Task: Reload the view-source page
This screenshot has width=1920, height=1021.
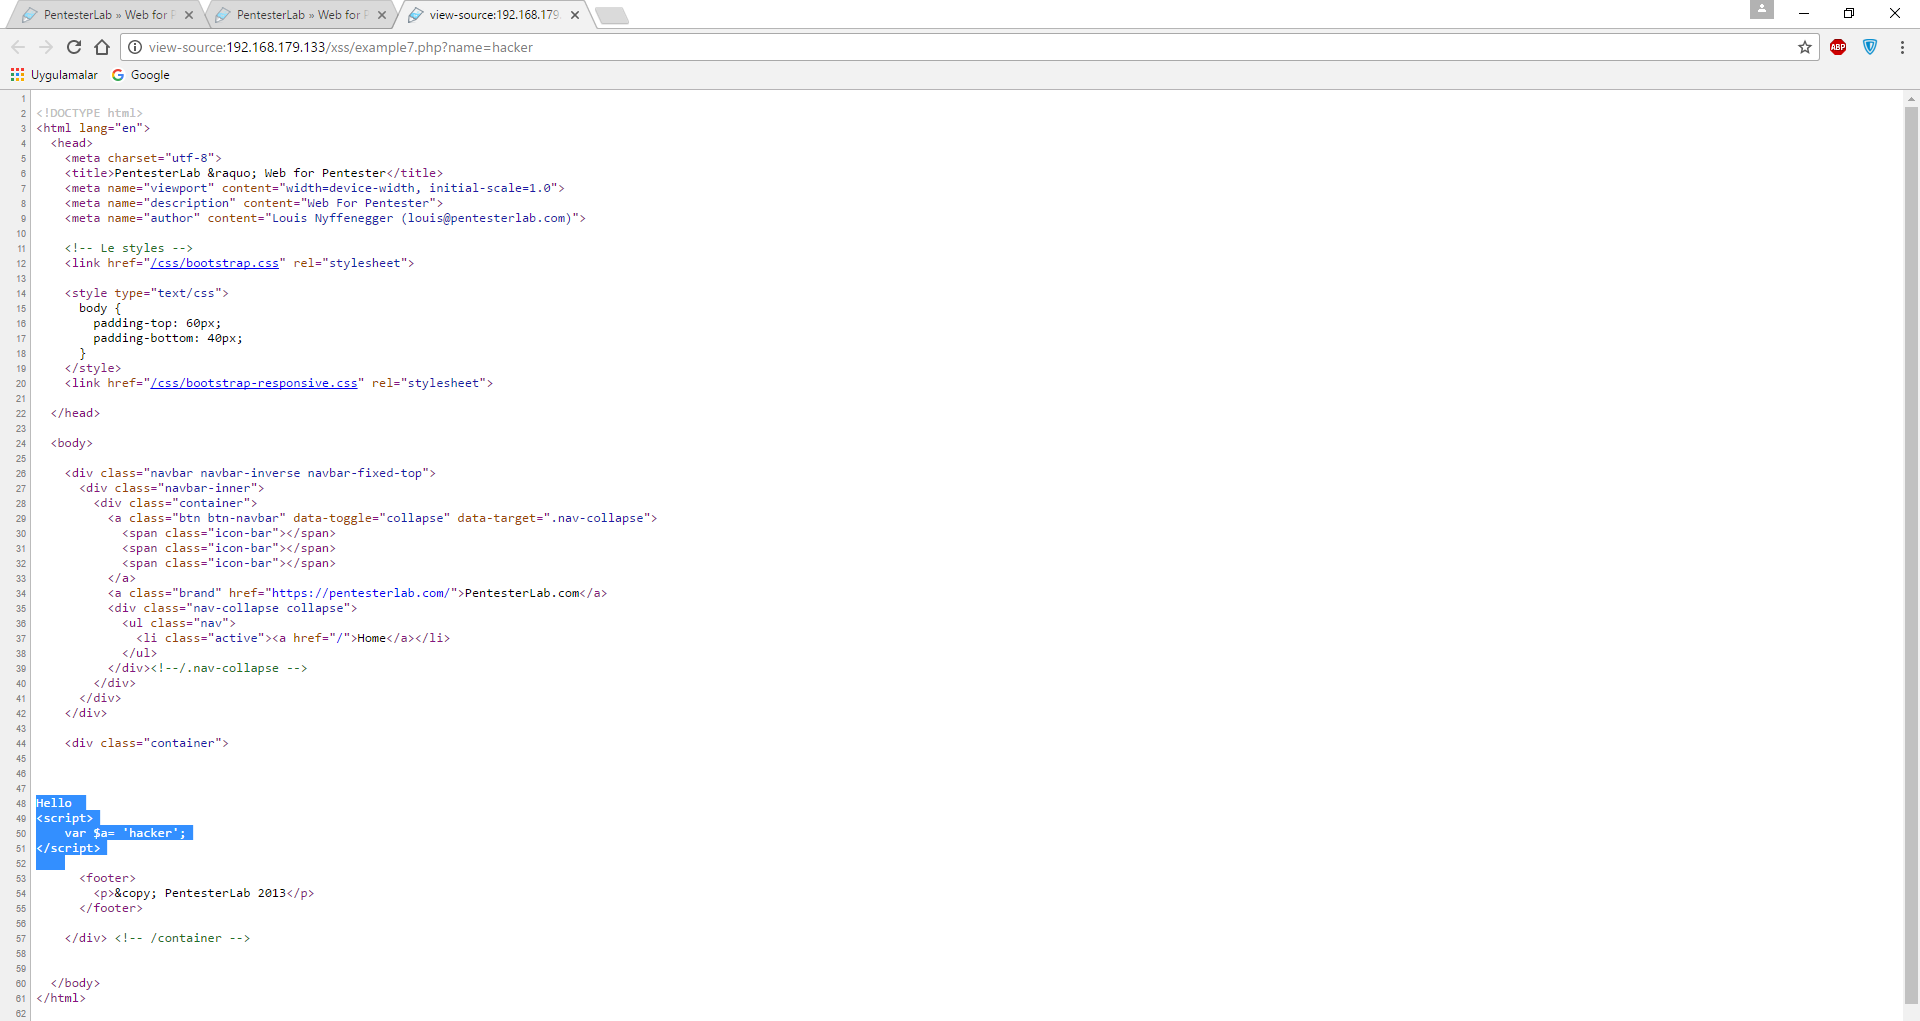Action: tap(74, 47)
